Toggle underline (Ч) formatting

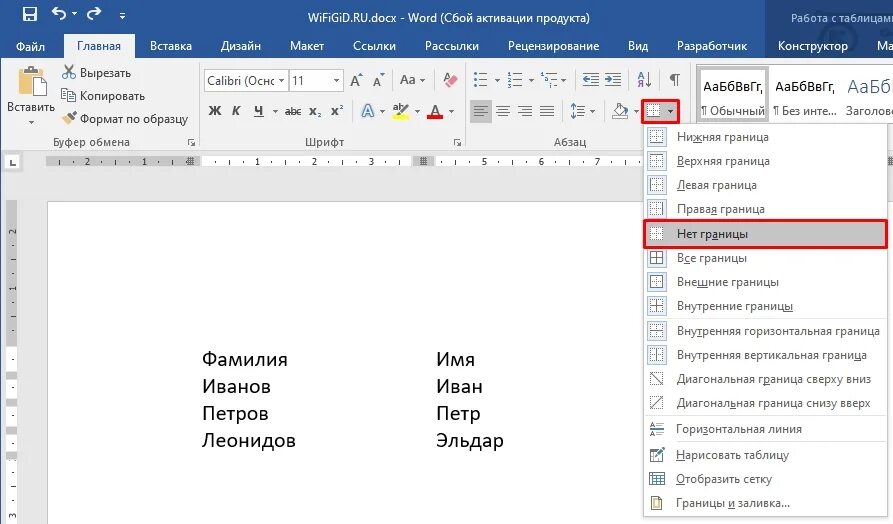pos(259,111)
